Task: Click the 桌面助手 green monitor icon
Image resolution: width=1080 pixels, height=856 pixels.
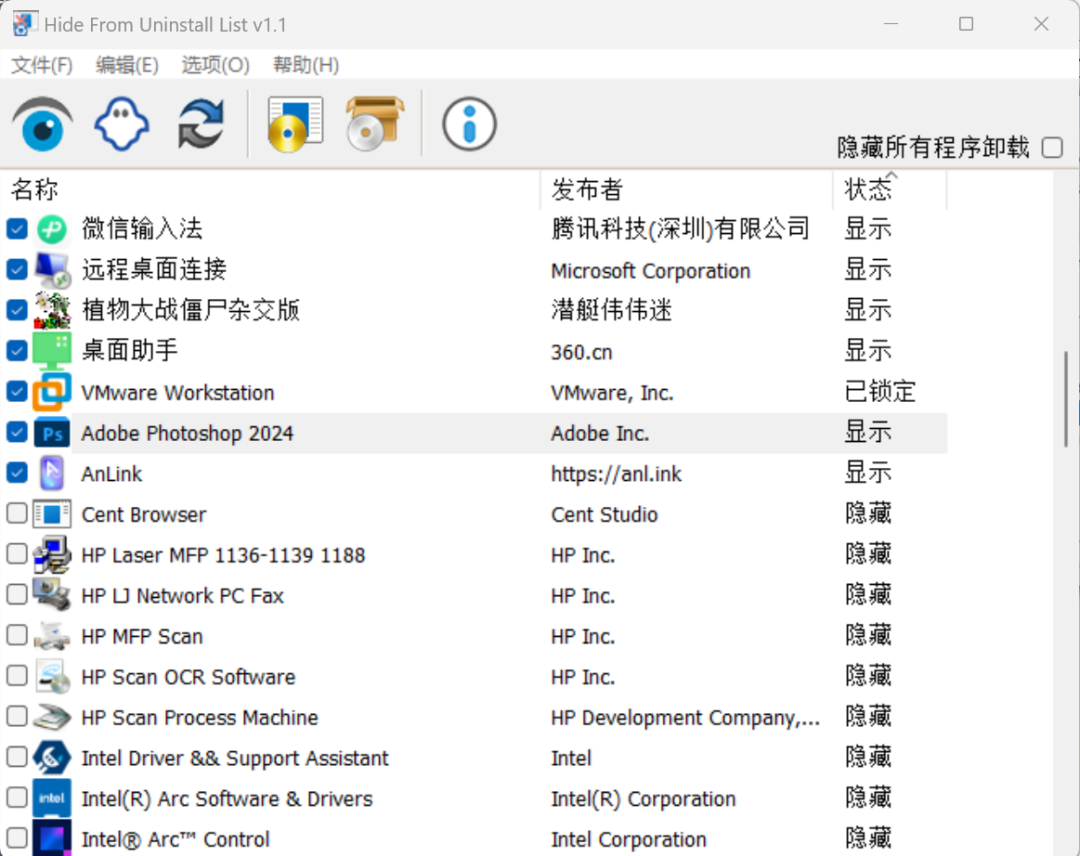Action: [x=52, y=351]
